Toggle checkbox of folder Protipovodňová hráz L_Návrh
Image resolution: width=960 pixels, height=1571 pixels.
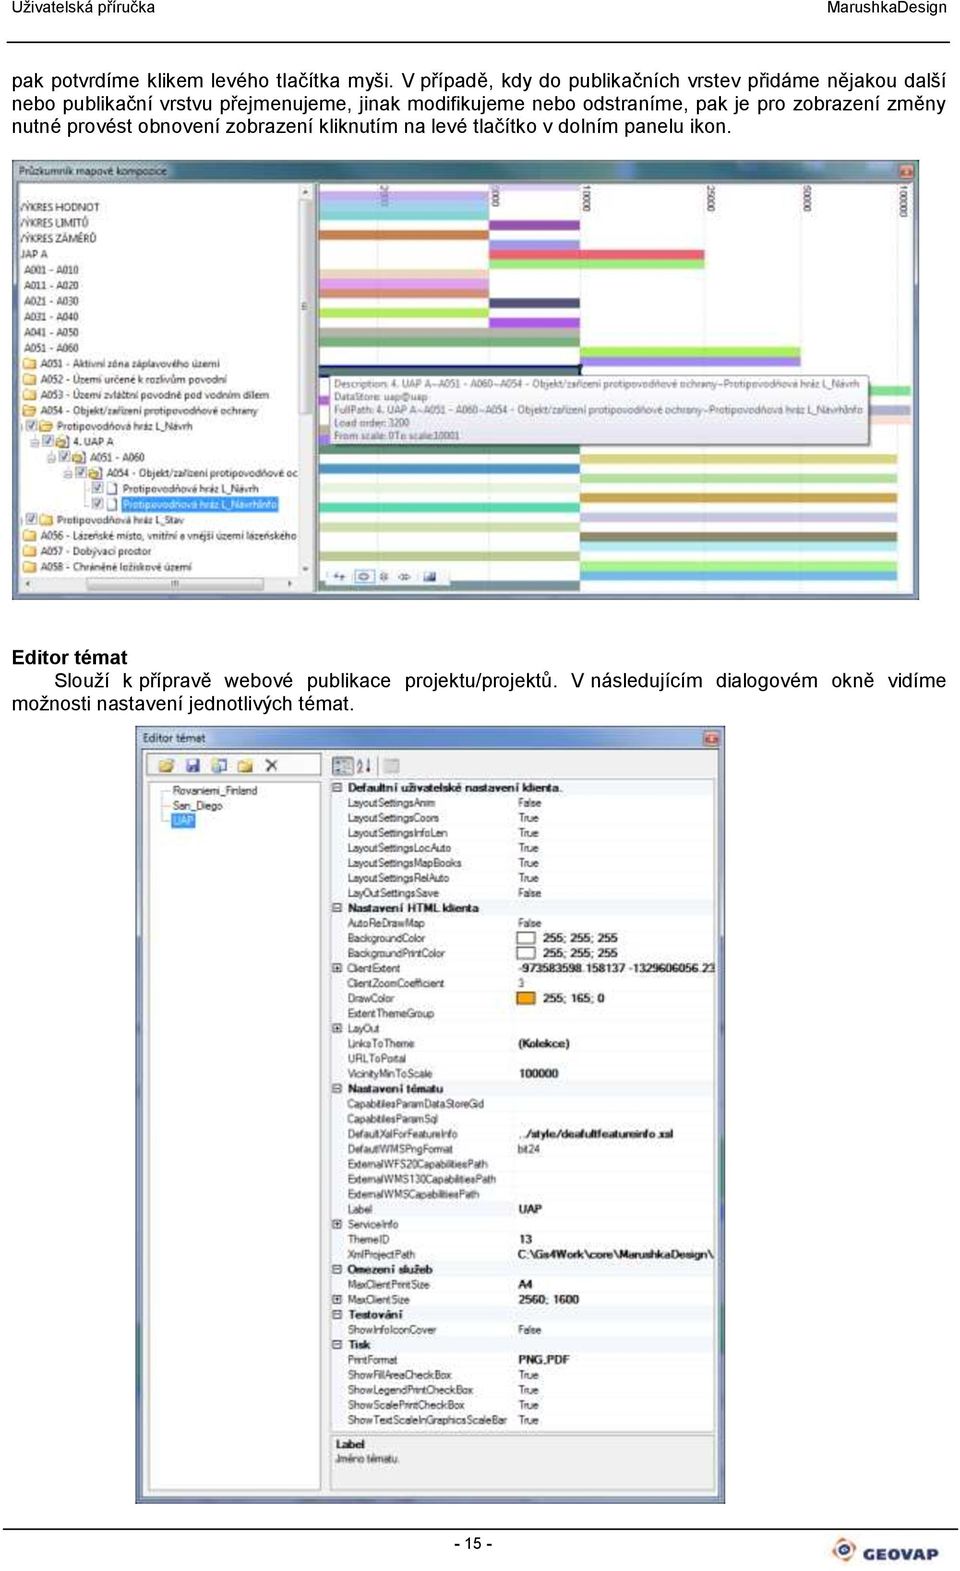click(x=31, y=426)
